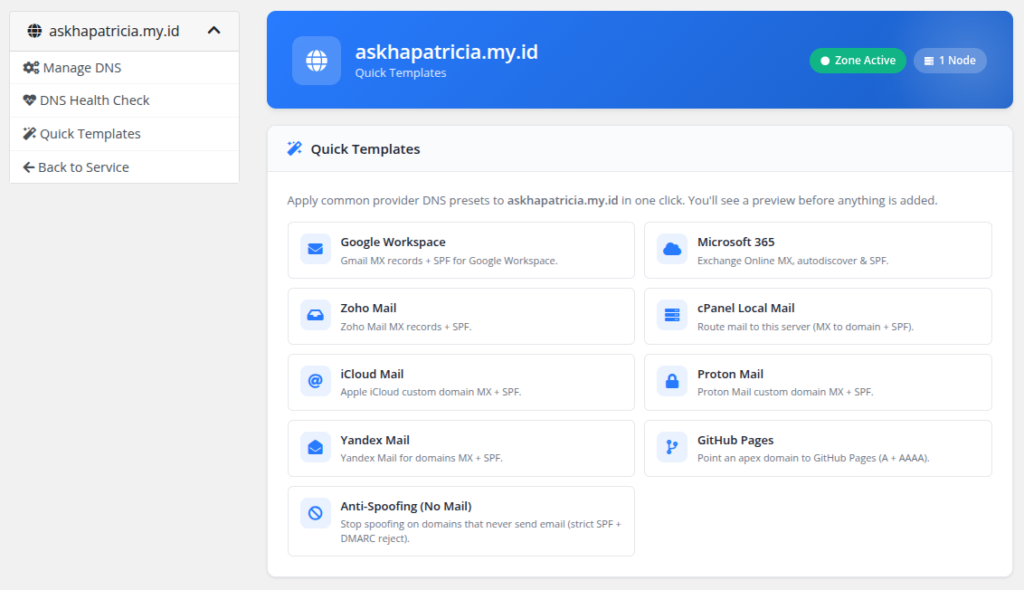Click the GitHub Pages branch icon

click(x=672, y=447)
